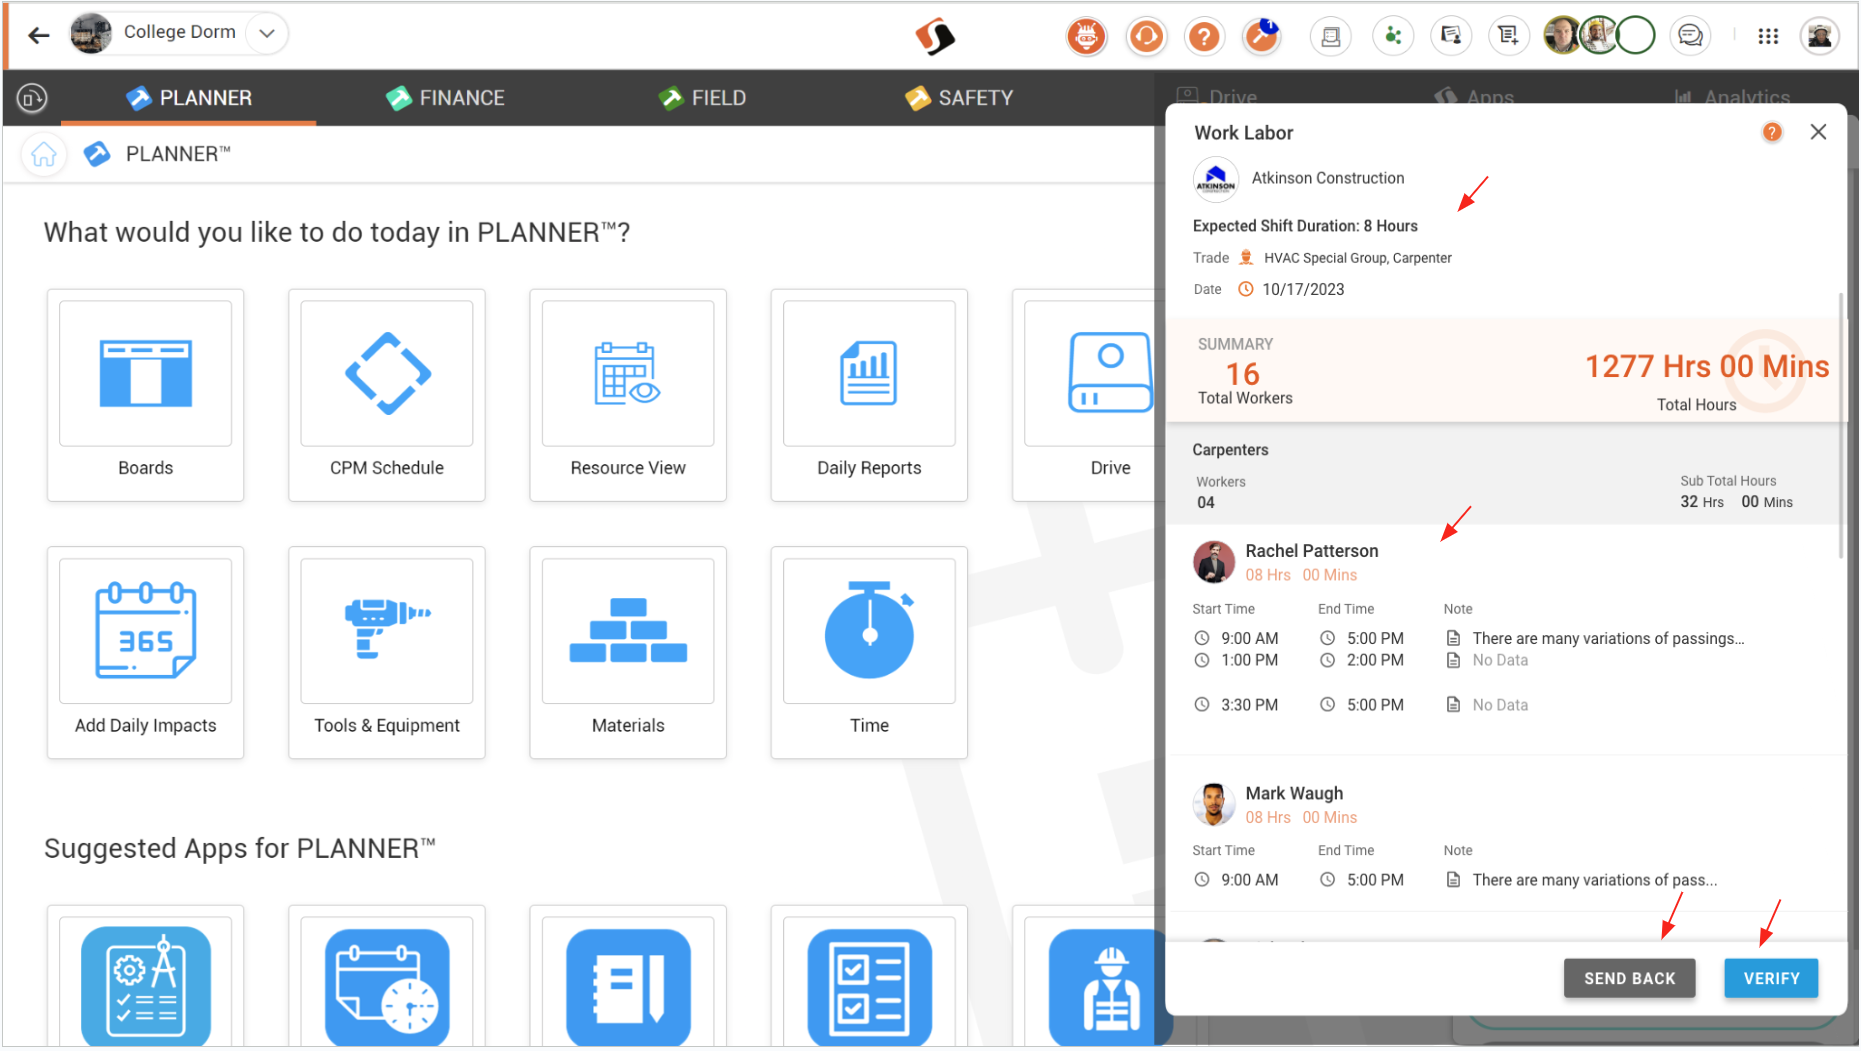1861x1051 pixels.
Task: Switch to the Analytics tab
Action: pos(1732,97)
